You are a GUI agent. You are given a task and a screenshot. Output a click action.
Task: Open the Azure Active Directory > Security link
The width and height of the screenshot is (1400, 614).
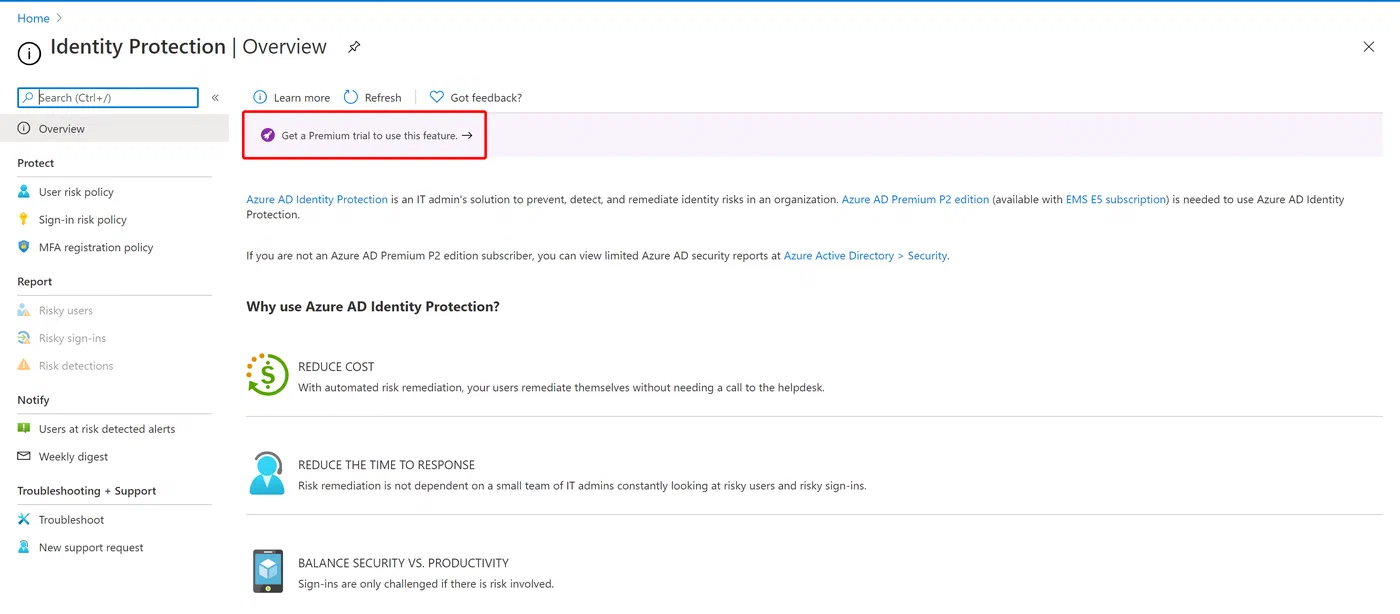(x=865, y=255)
